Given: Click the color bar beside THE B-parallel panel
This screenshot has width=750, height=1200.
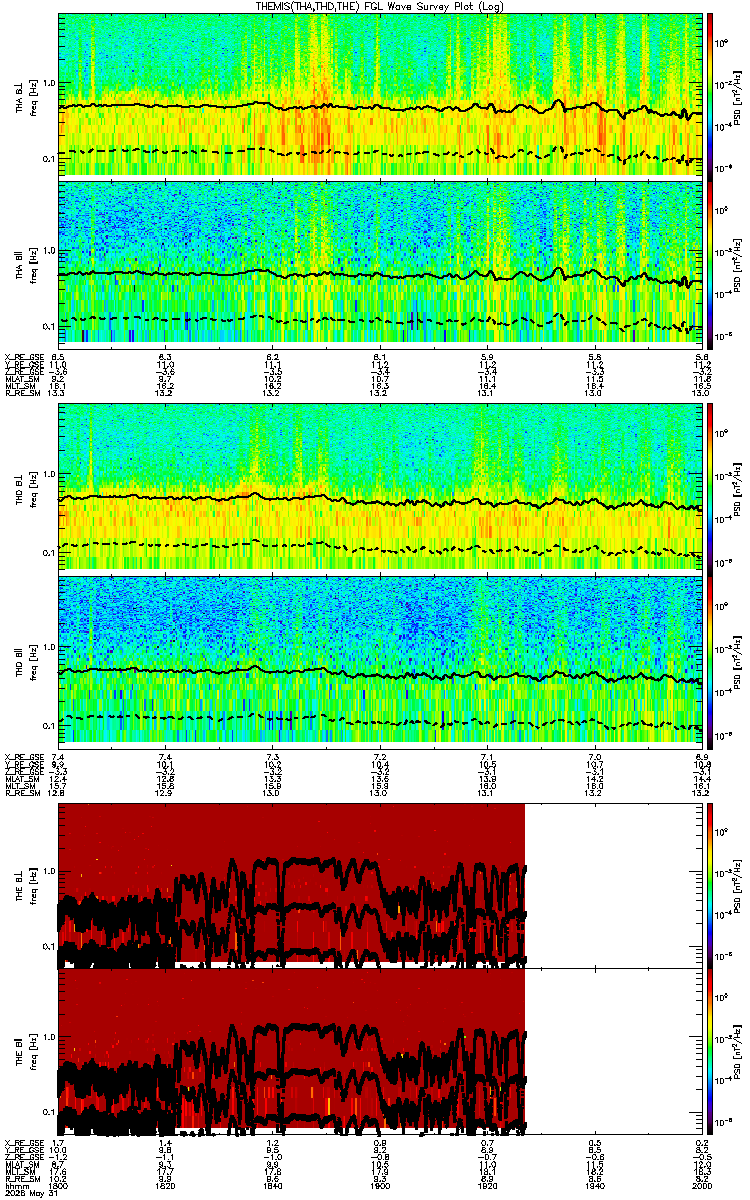Looking at the screenshot, I should [x=711, y=1050].
